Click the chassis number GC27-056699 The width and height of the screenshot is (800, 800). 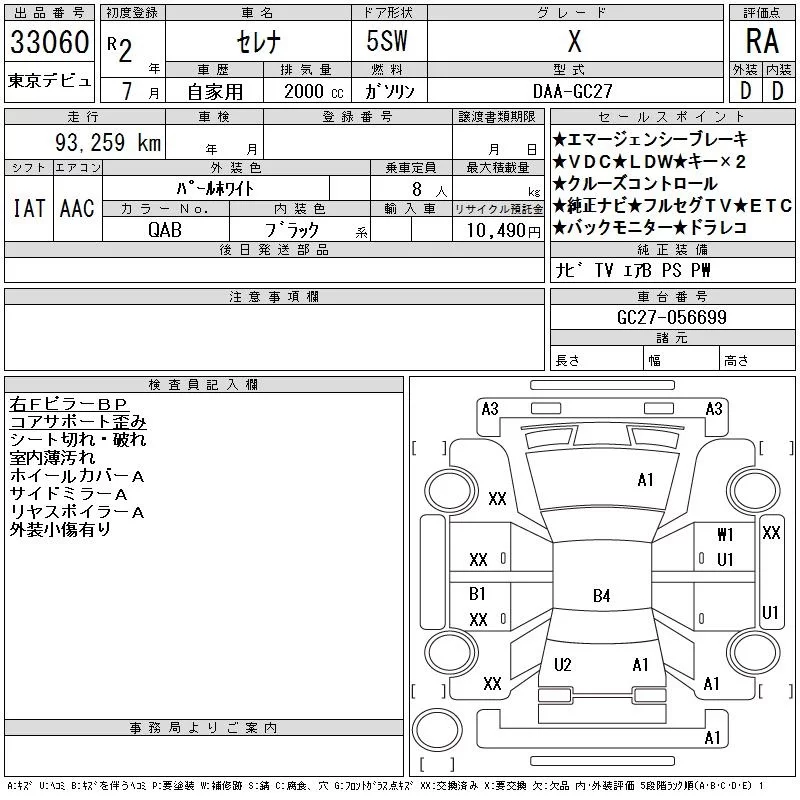[x=672, y=317]
